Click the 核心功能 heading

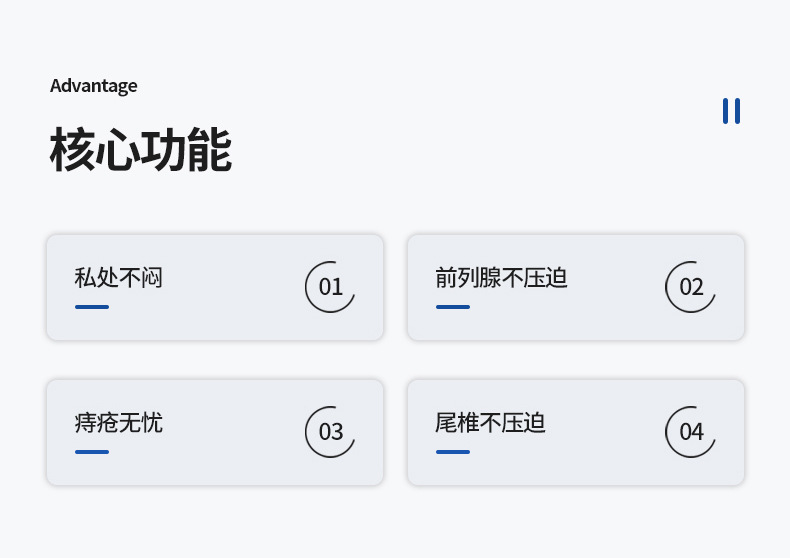click(140, 150)
